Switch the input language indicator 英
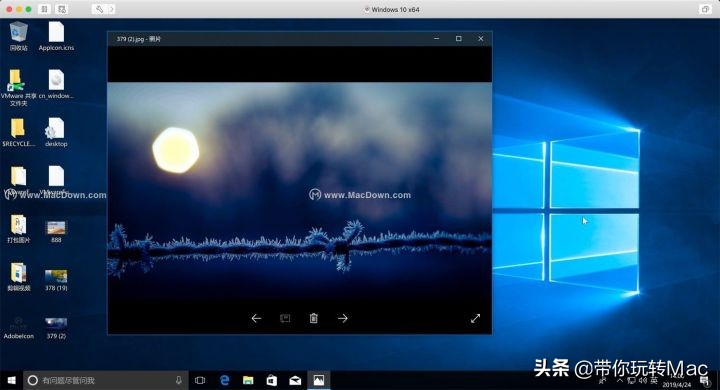720x390 pixels. tap(654, 381)
